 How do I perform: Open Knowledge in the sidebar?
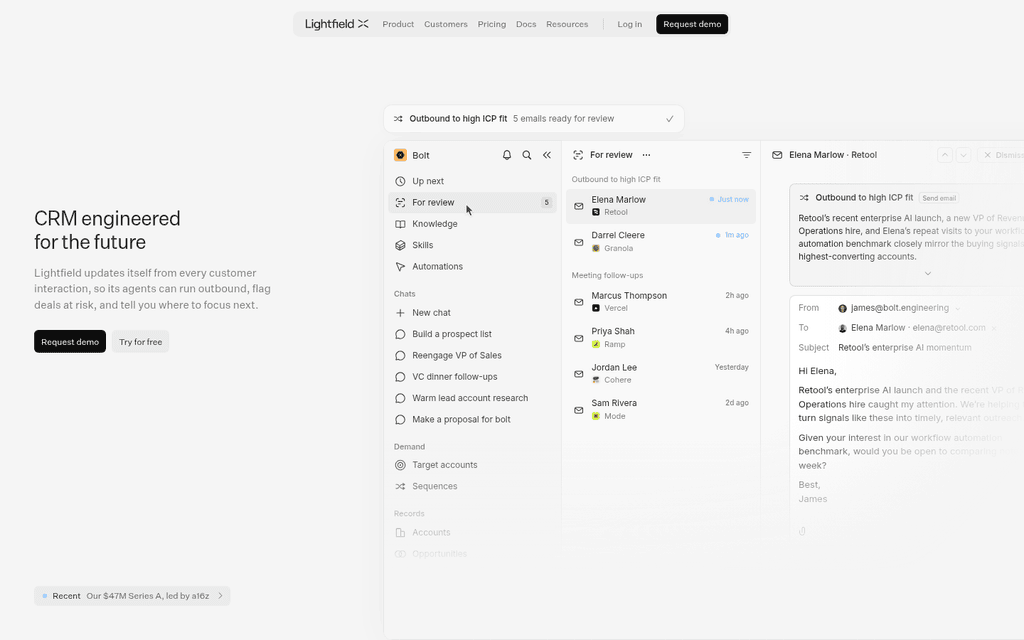tap(472, 224)
